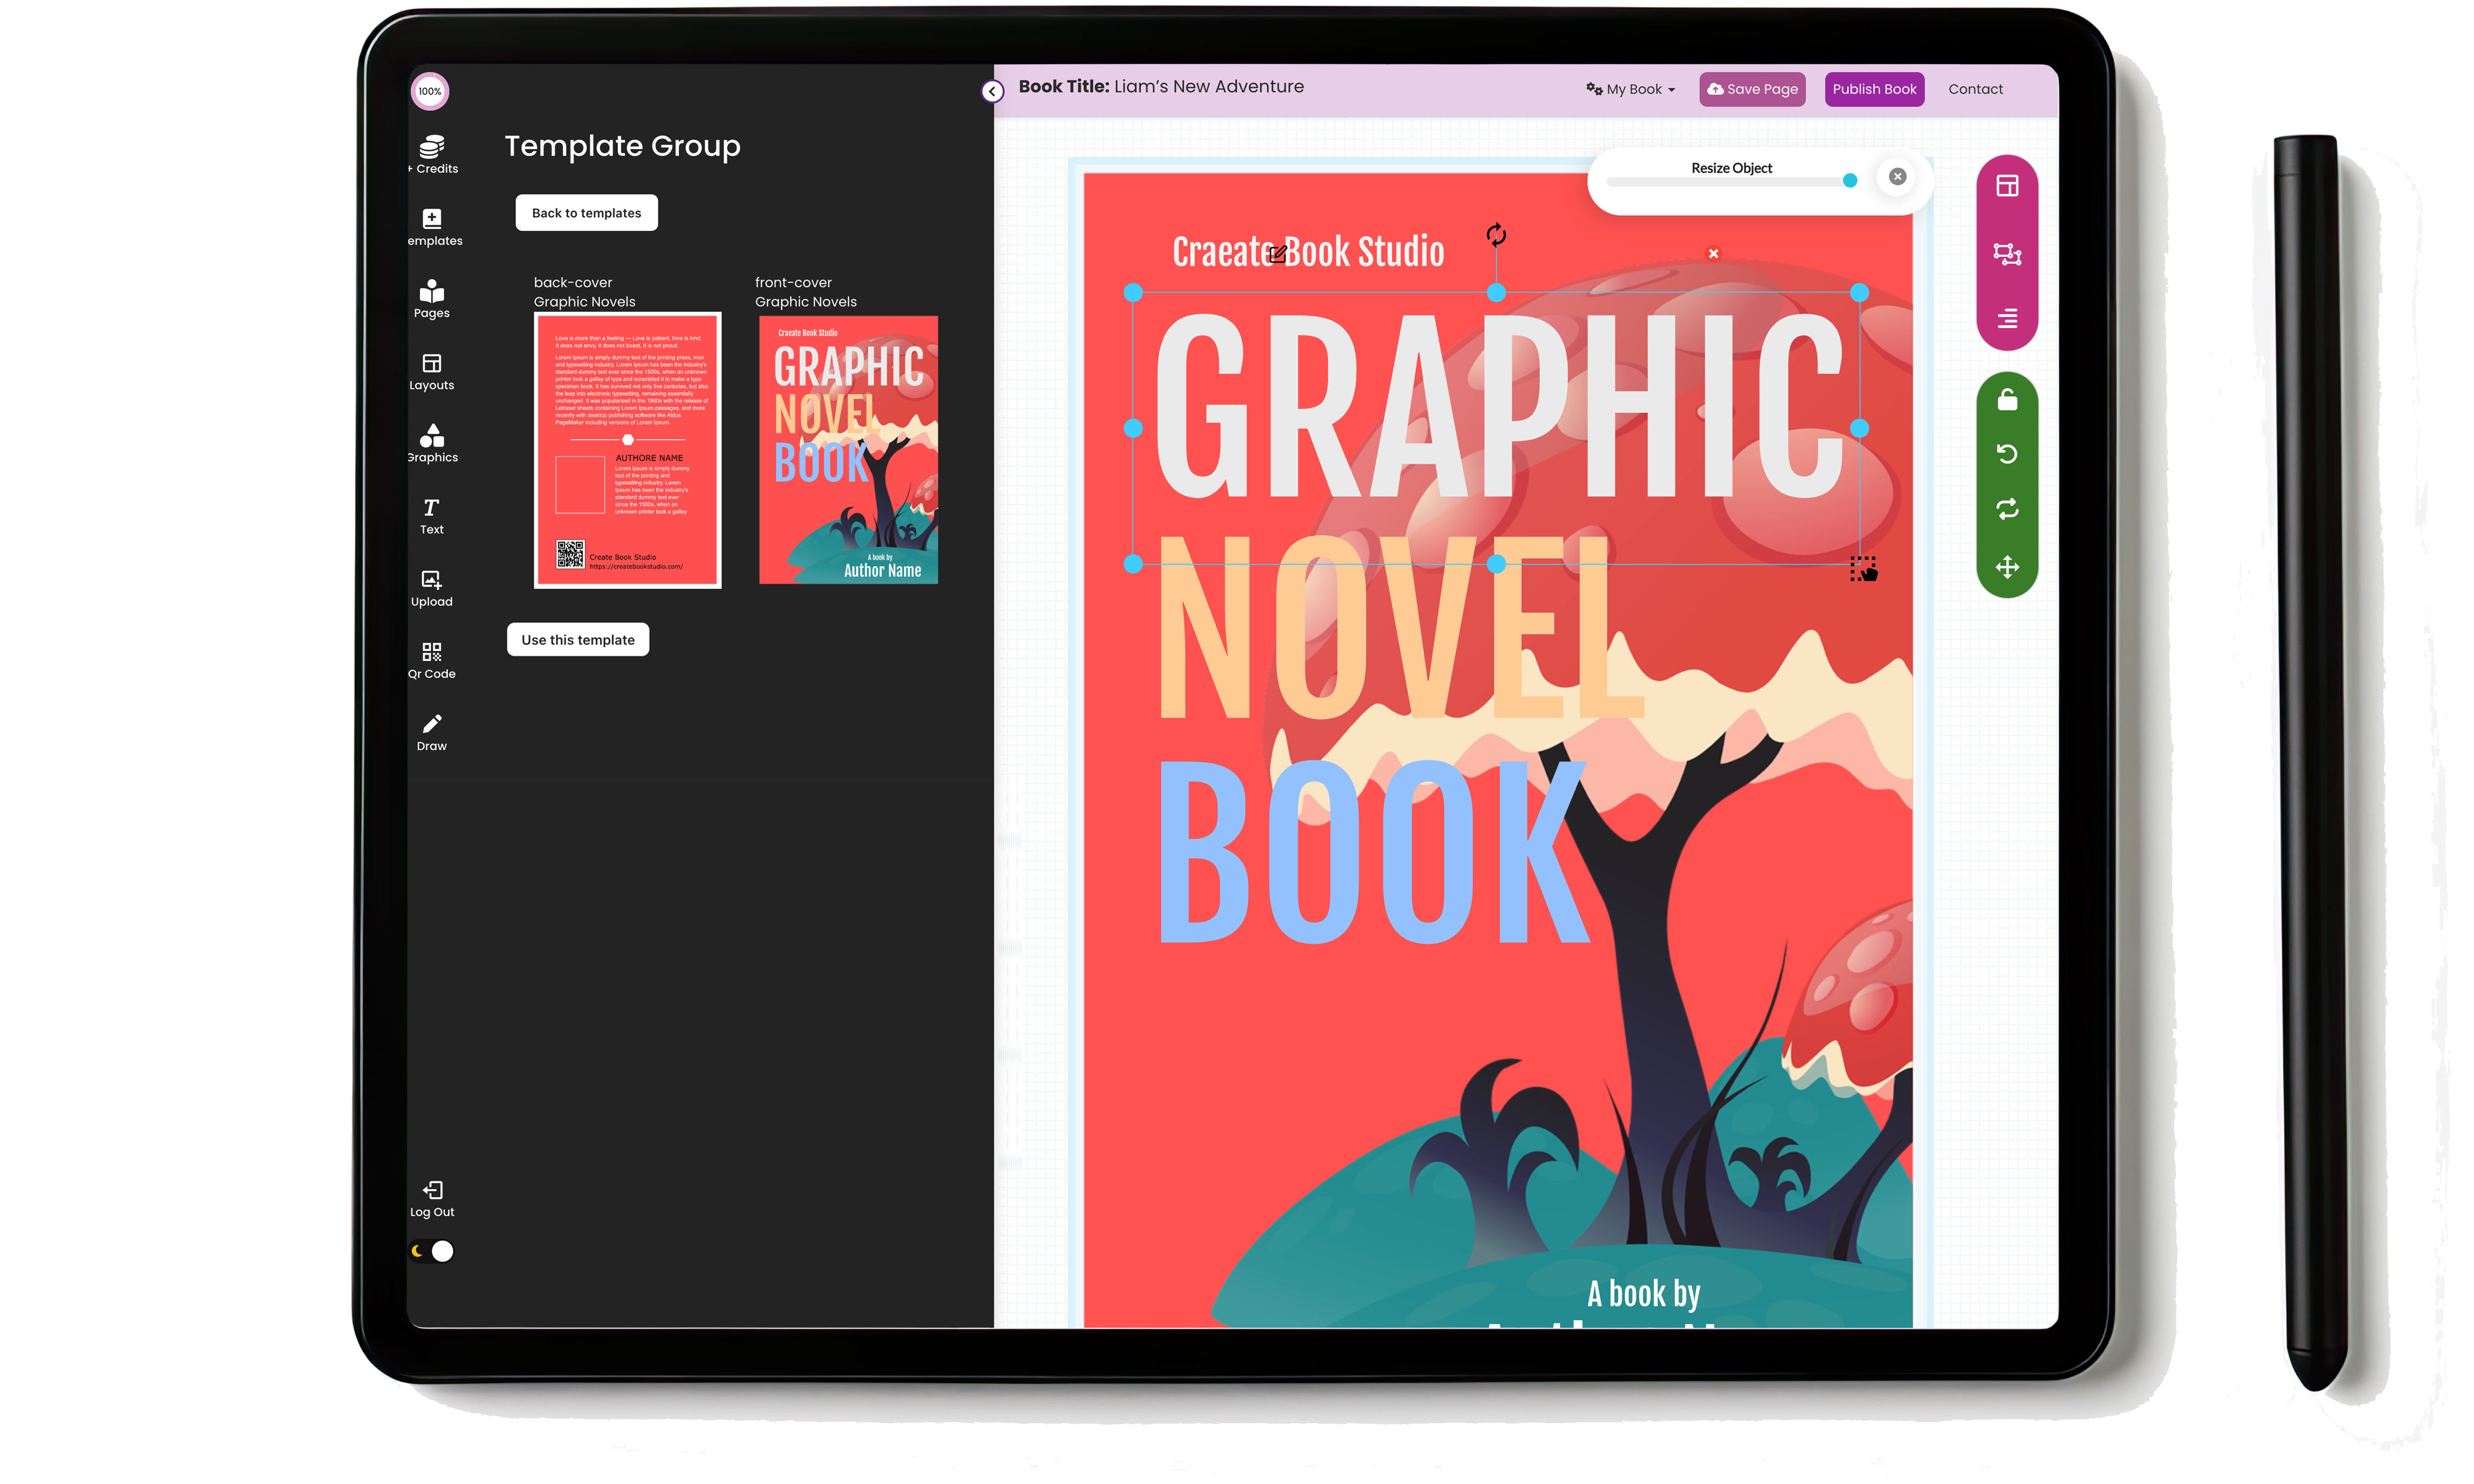Image resolution: width=2474 pixels, height=1484 pixels.
Task: Open the Pages panel
Action: (x=432, y=299)
